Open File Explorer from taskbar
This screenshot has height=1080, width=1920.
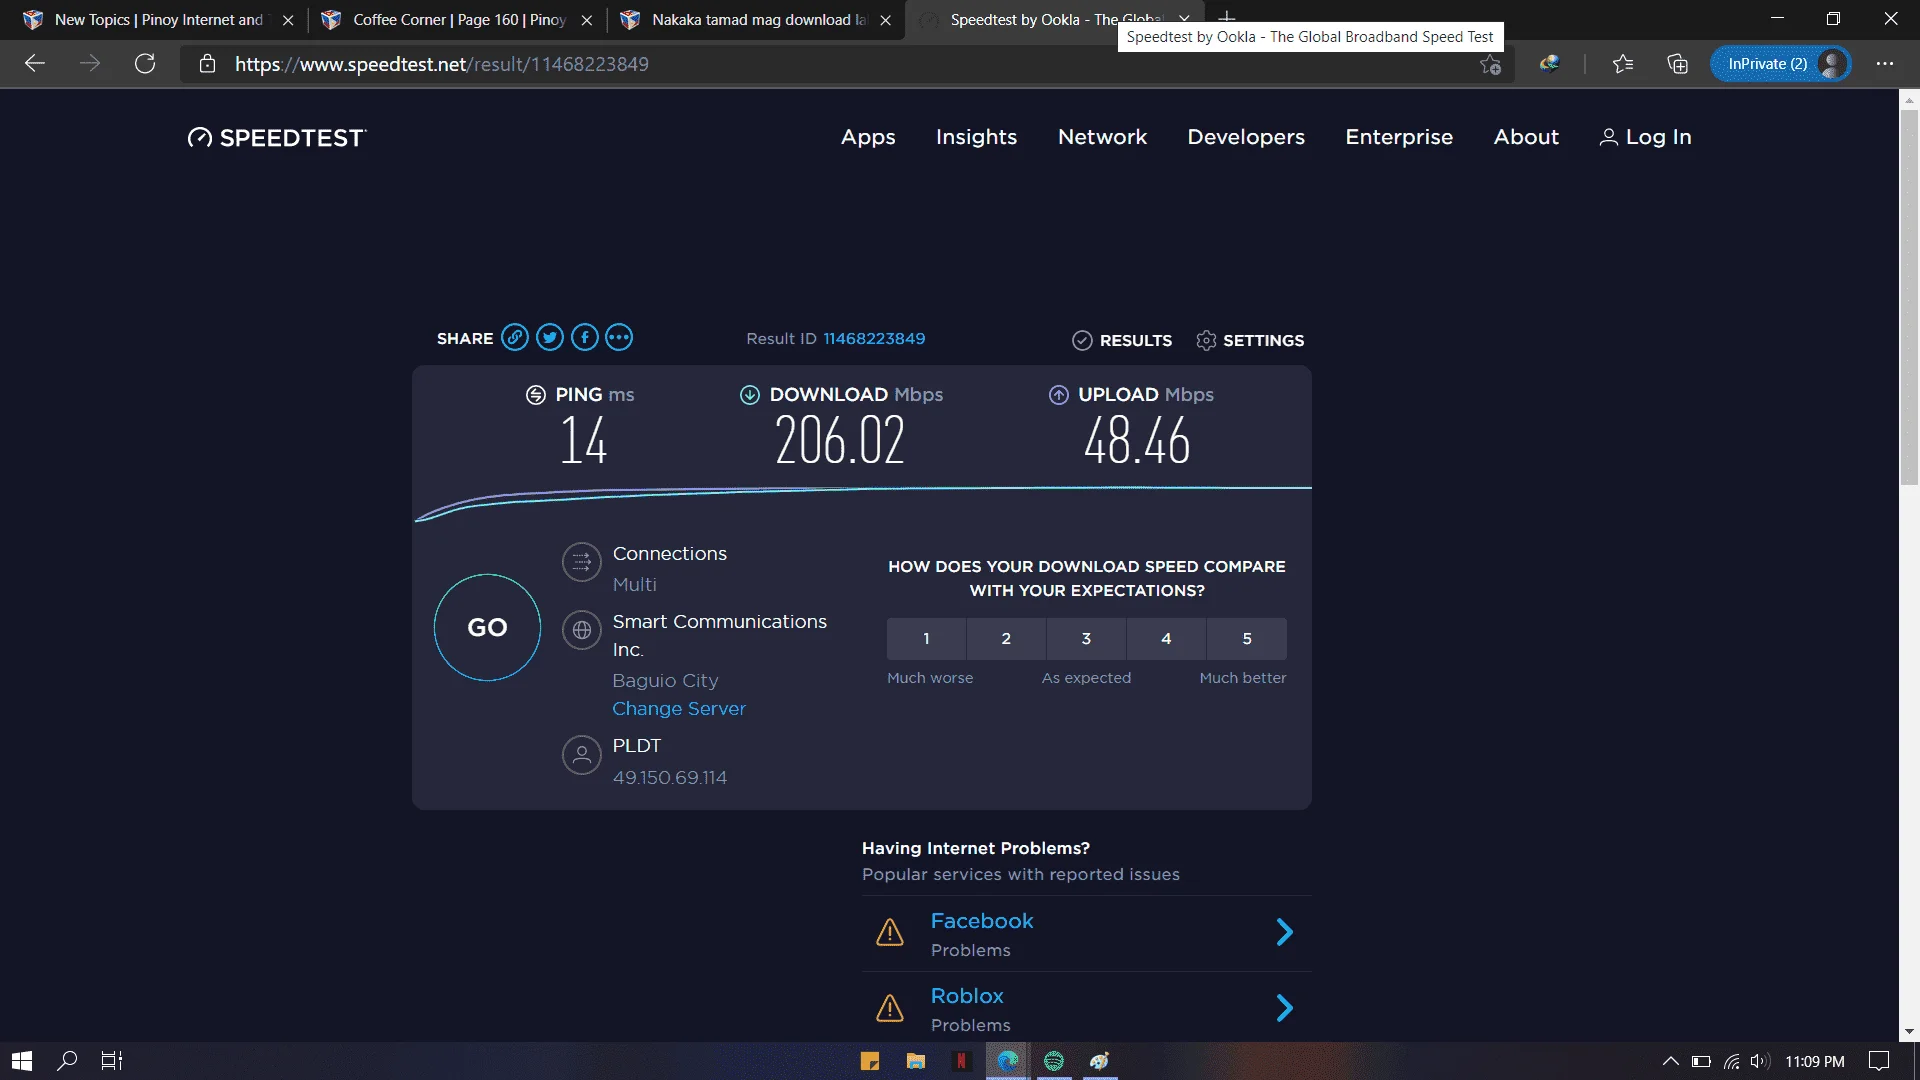tap(916, 1061)
